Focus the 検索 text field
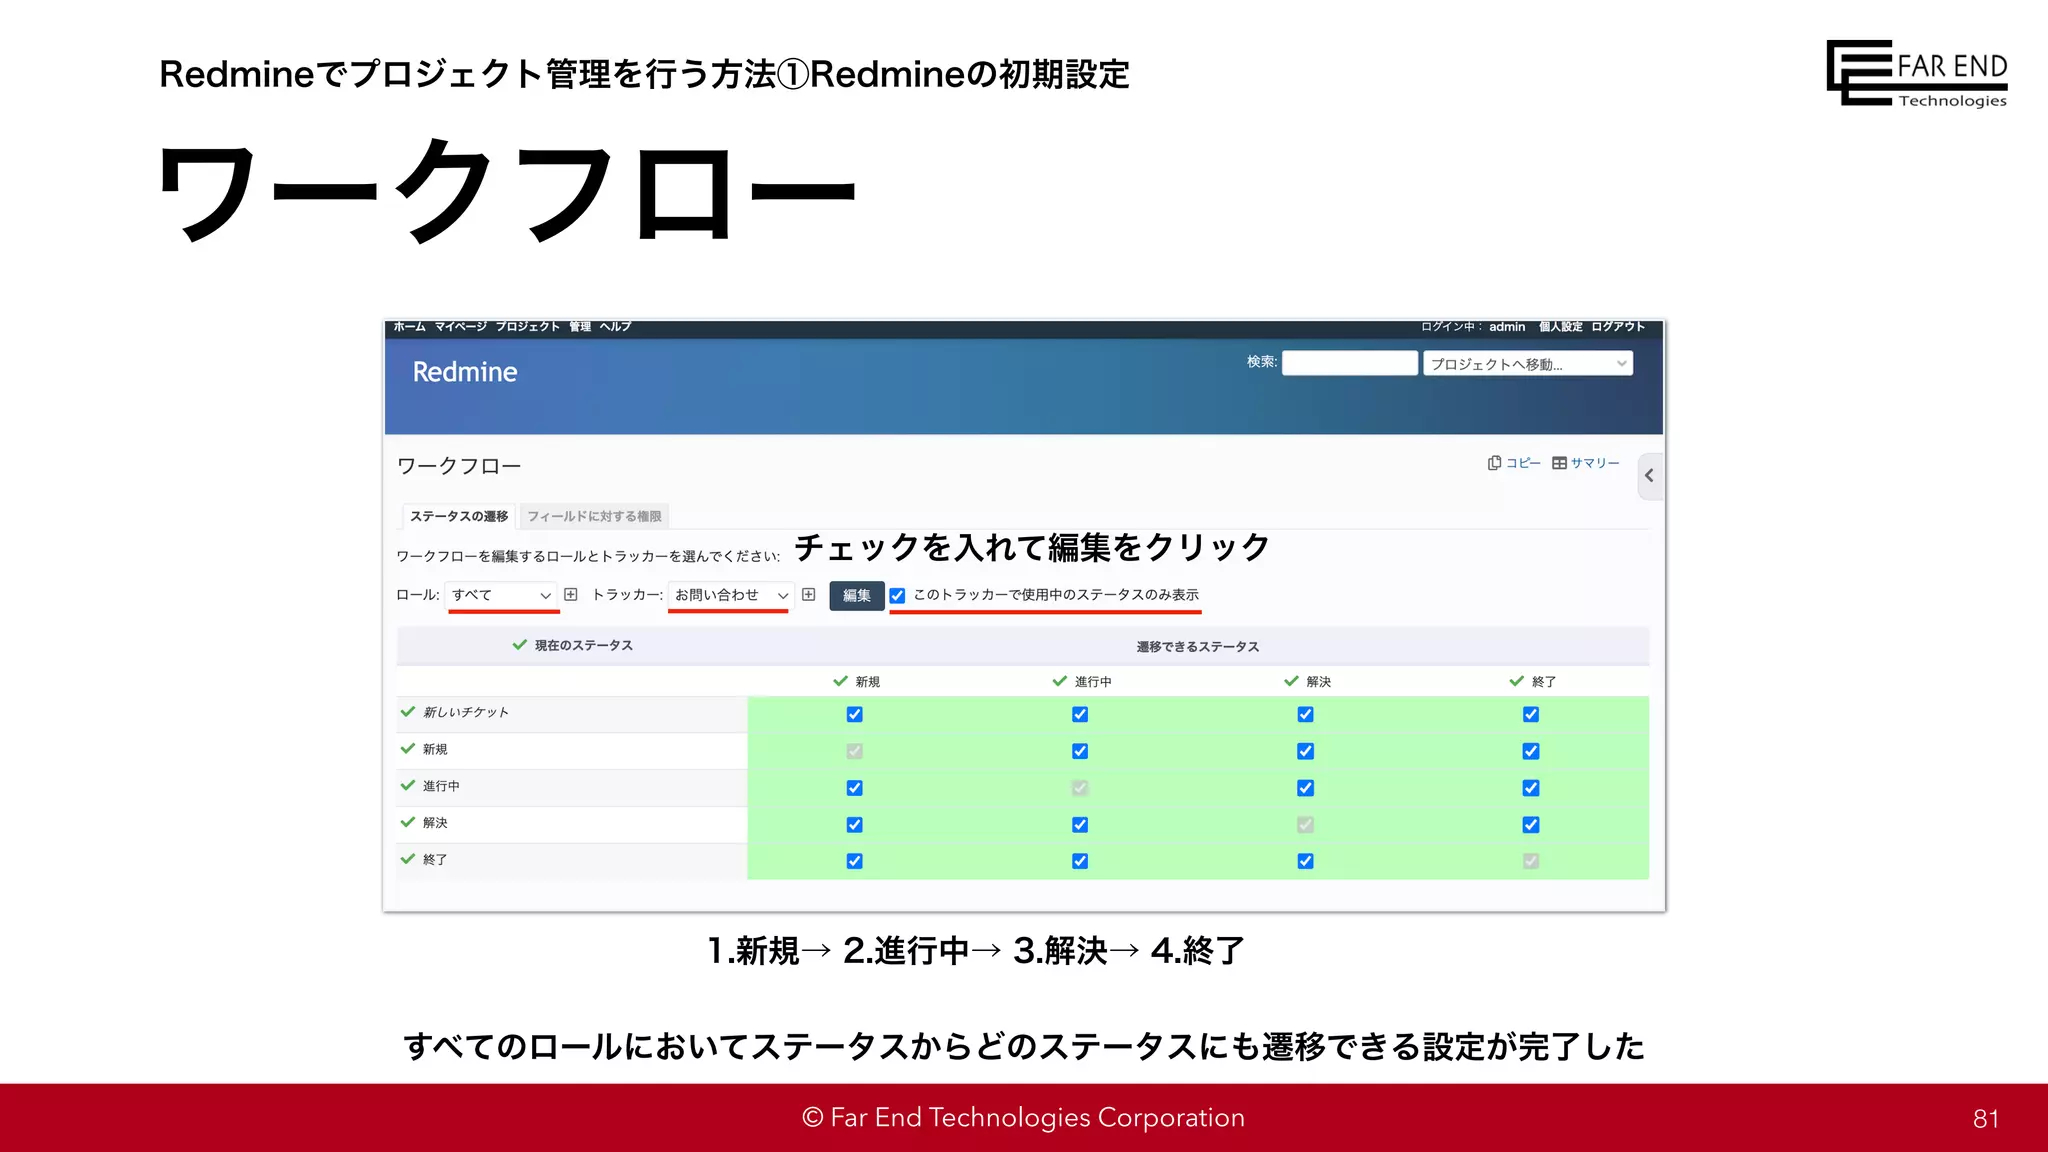The height and width of the screenshot is (1152, 2048). click(1350, 363)
